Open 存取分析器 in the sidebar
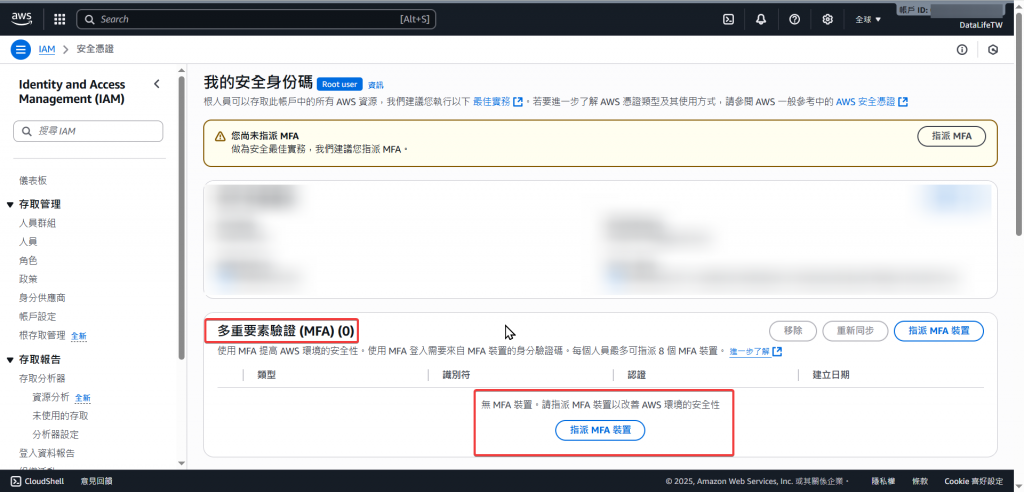The image size is (1024, 492). pyautogui.click(x=42, y=378)
